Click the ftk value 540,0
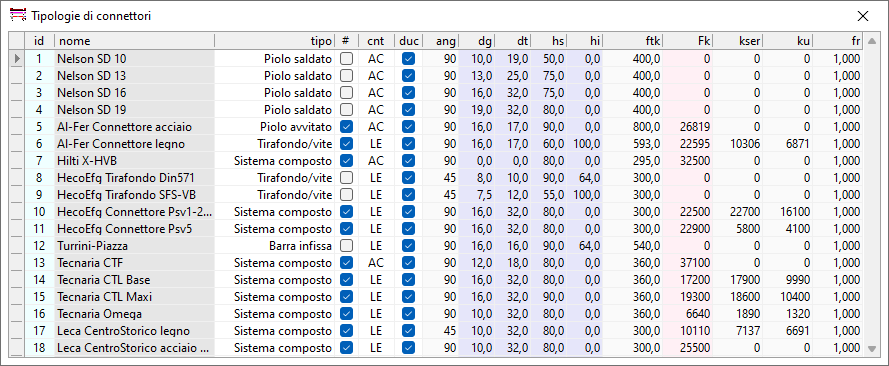The image size is (889, 366). click(x=633, y=245)
